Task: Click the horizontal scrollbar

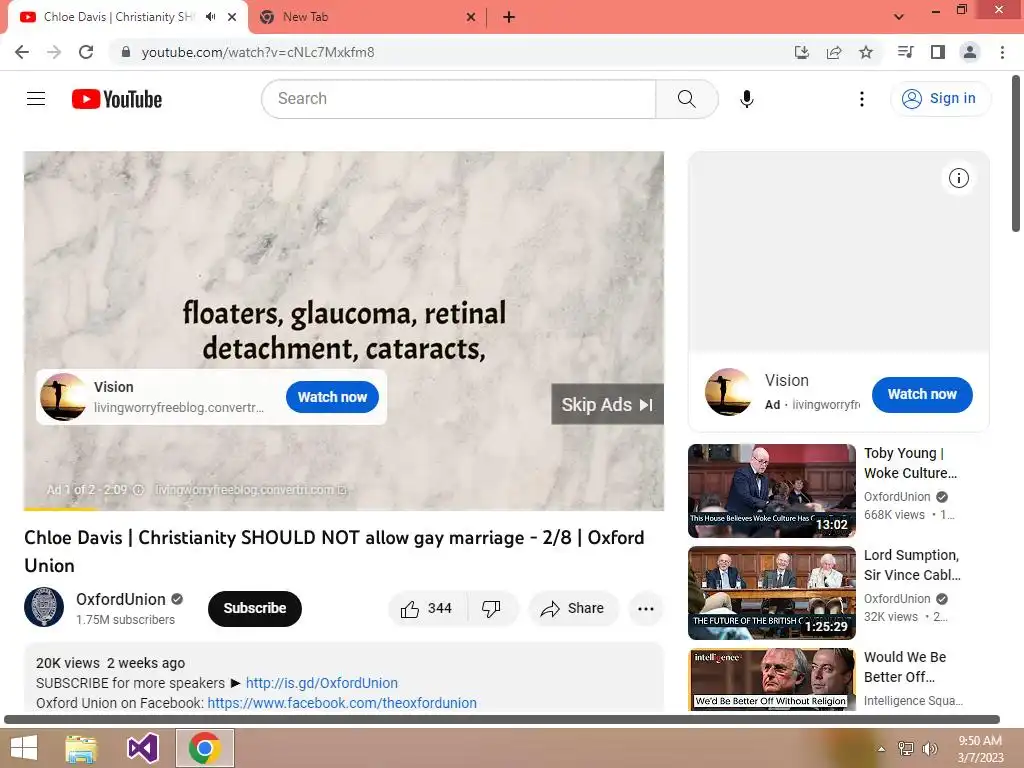Action: pyautogui.click(x=502, y=720)
